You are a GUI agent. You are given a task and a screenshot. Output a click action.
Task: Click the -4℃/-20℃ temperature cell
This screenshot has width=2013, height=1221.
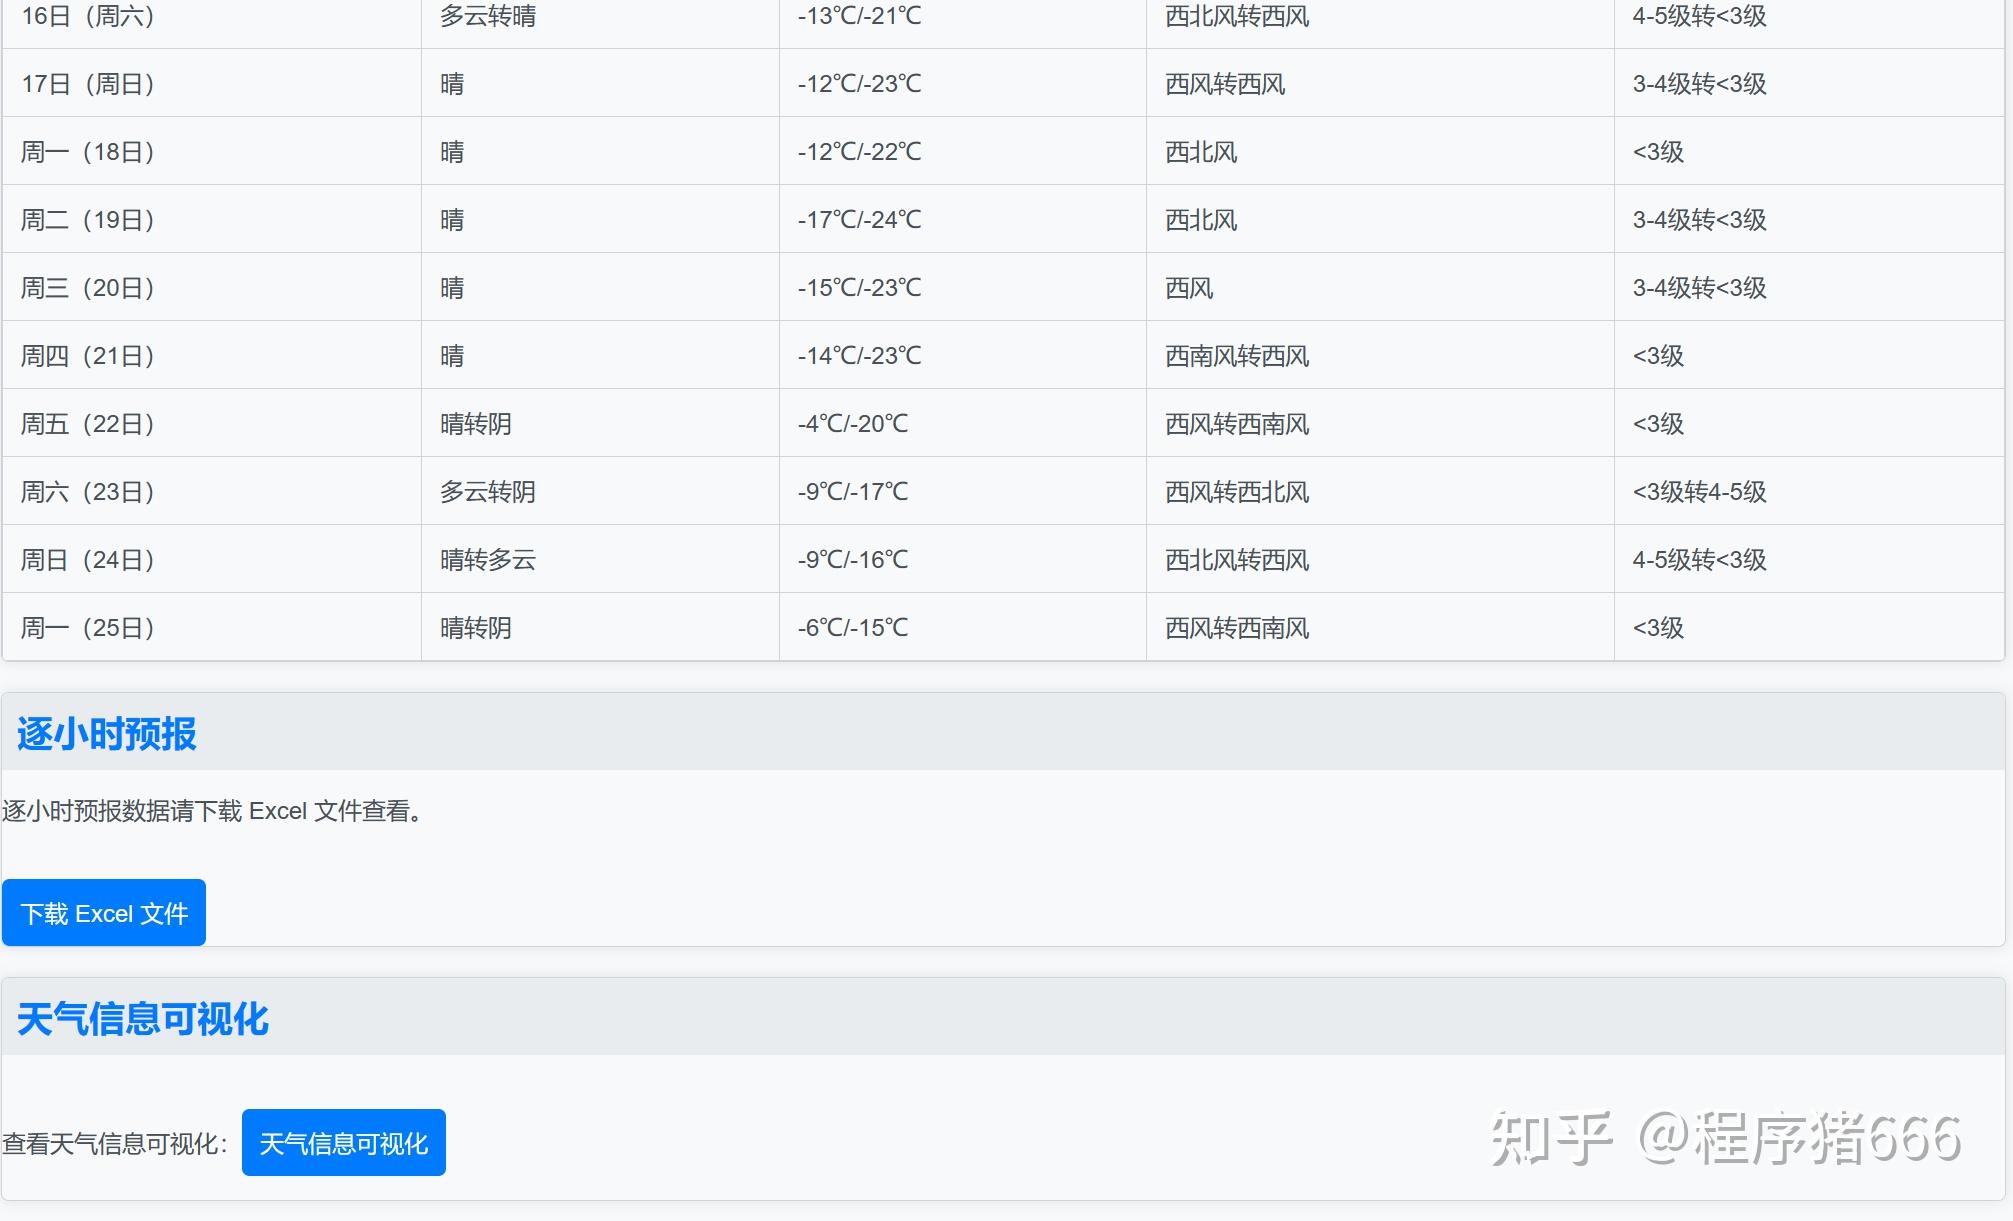coord(853,424)
